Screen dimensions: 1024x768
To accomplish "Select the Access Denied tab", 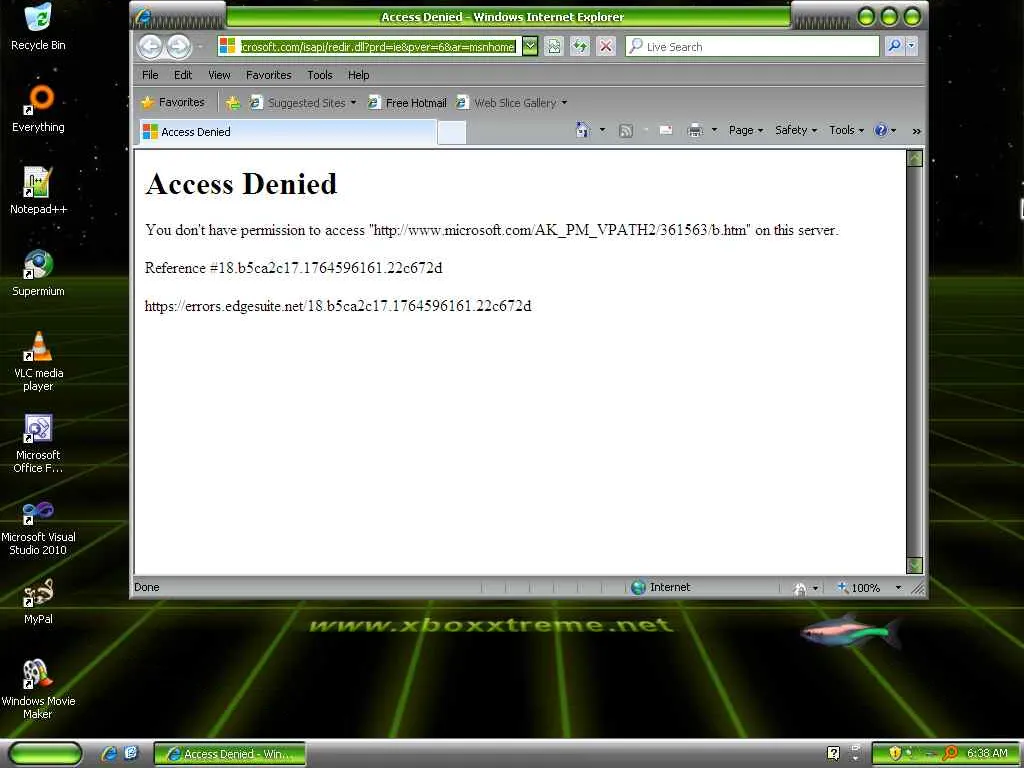I will pyautogui.click(x=287, y=132).
